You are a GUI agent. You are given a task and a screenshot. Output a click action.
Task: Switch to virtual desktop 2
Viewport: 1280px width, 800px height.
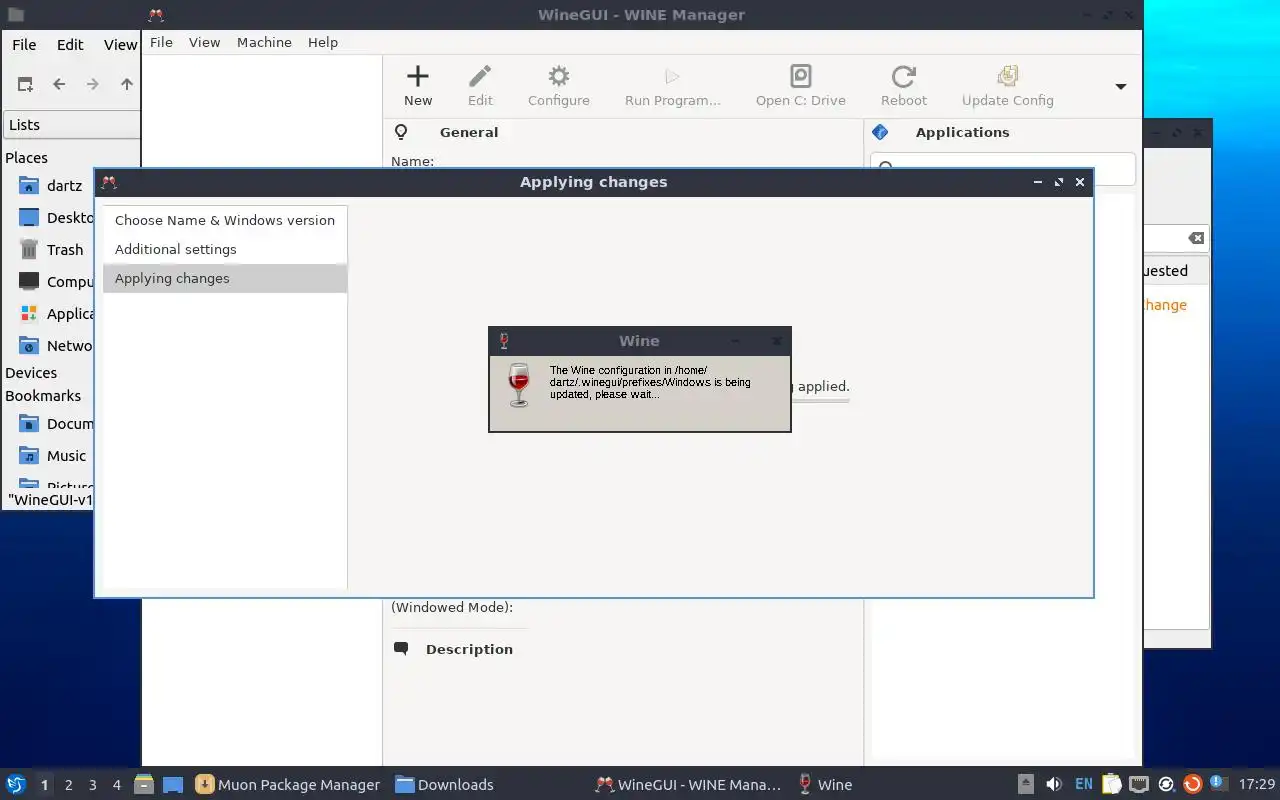(x=68, y=785)
